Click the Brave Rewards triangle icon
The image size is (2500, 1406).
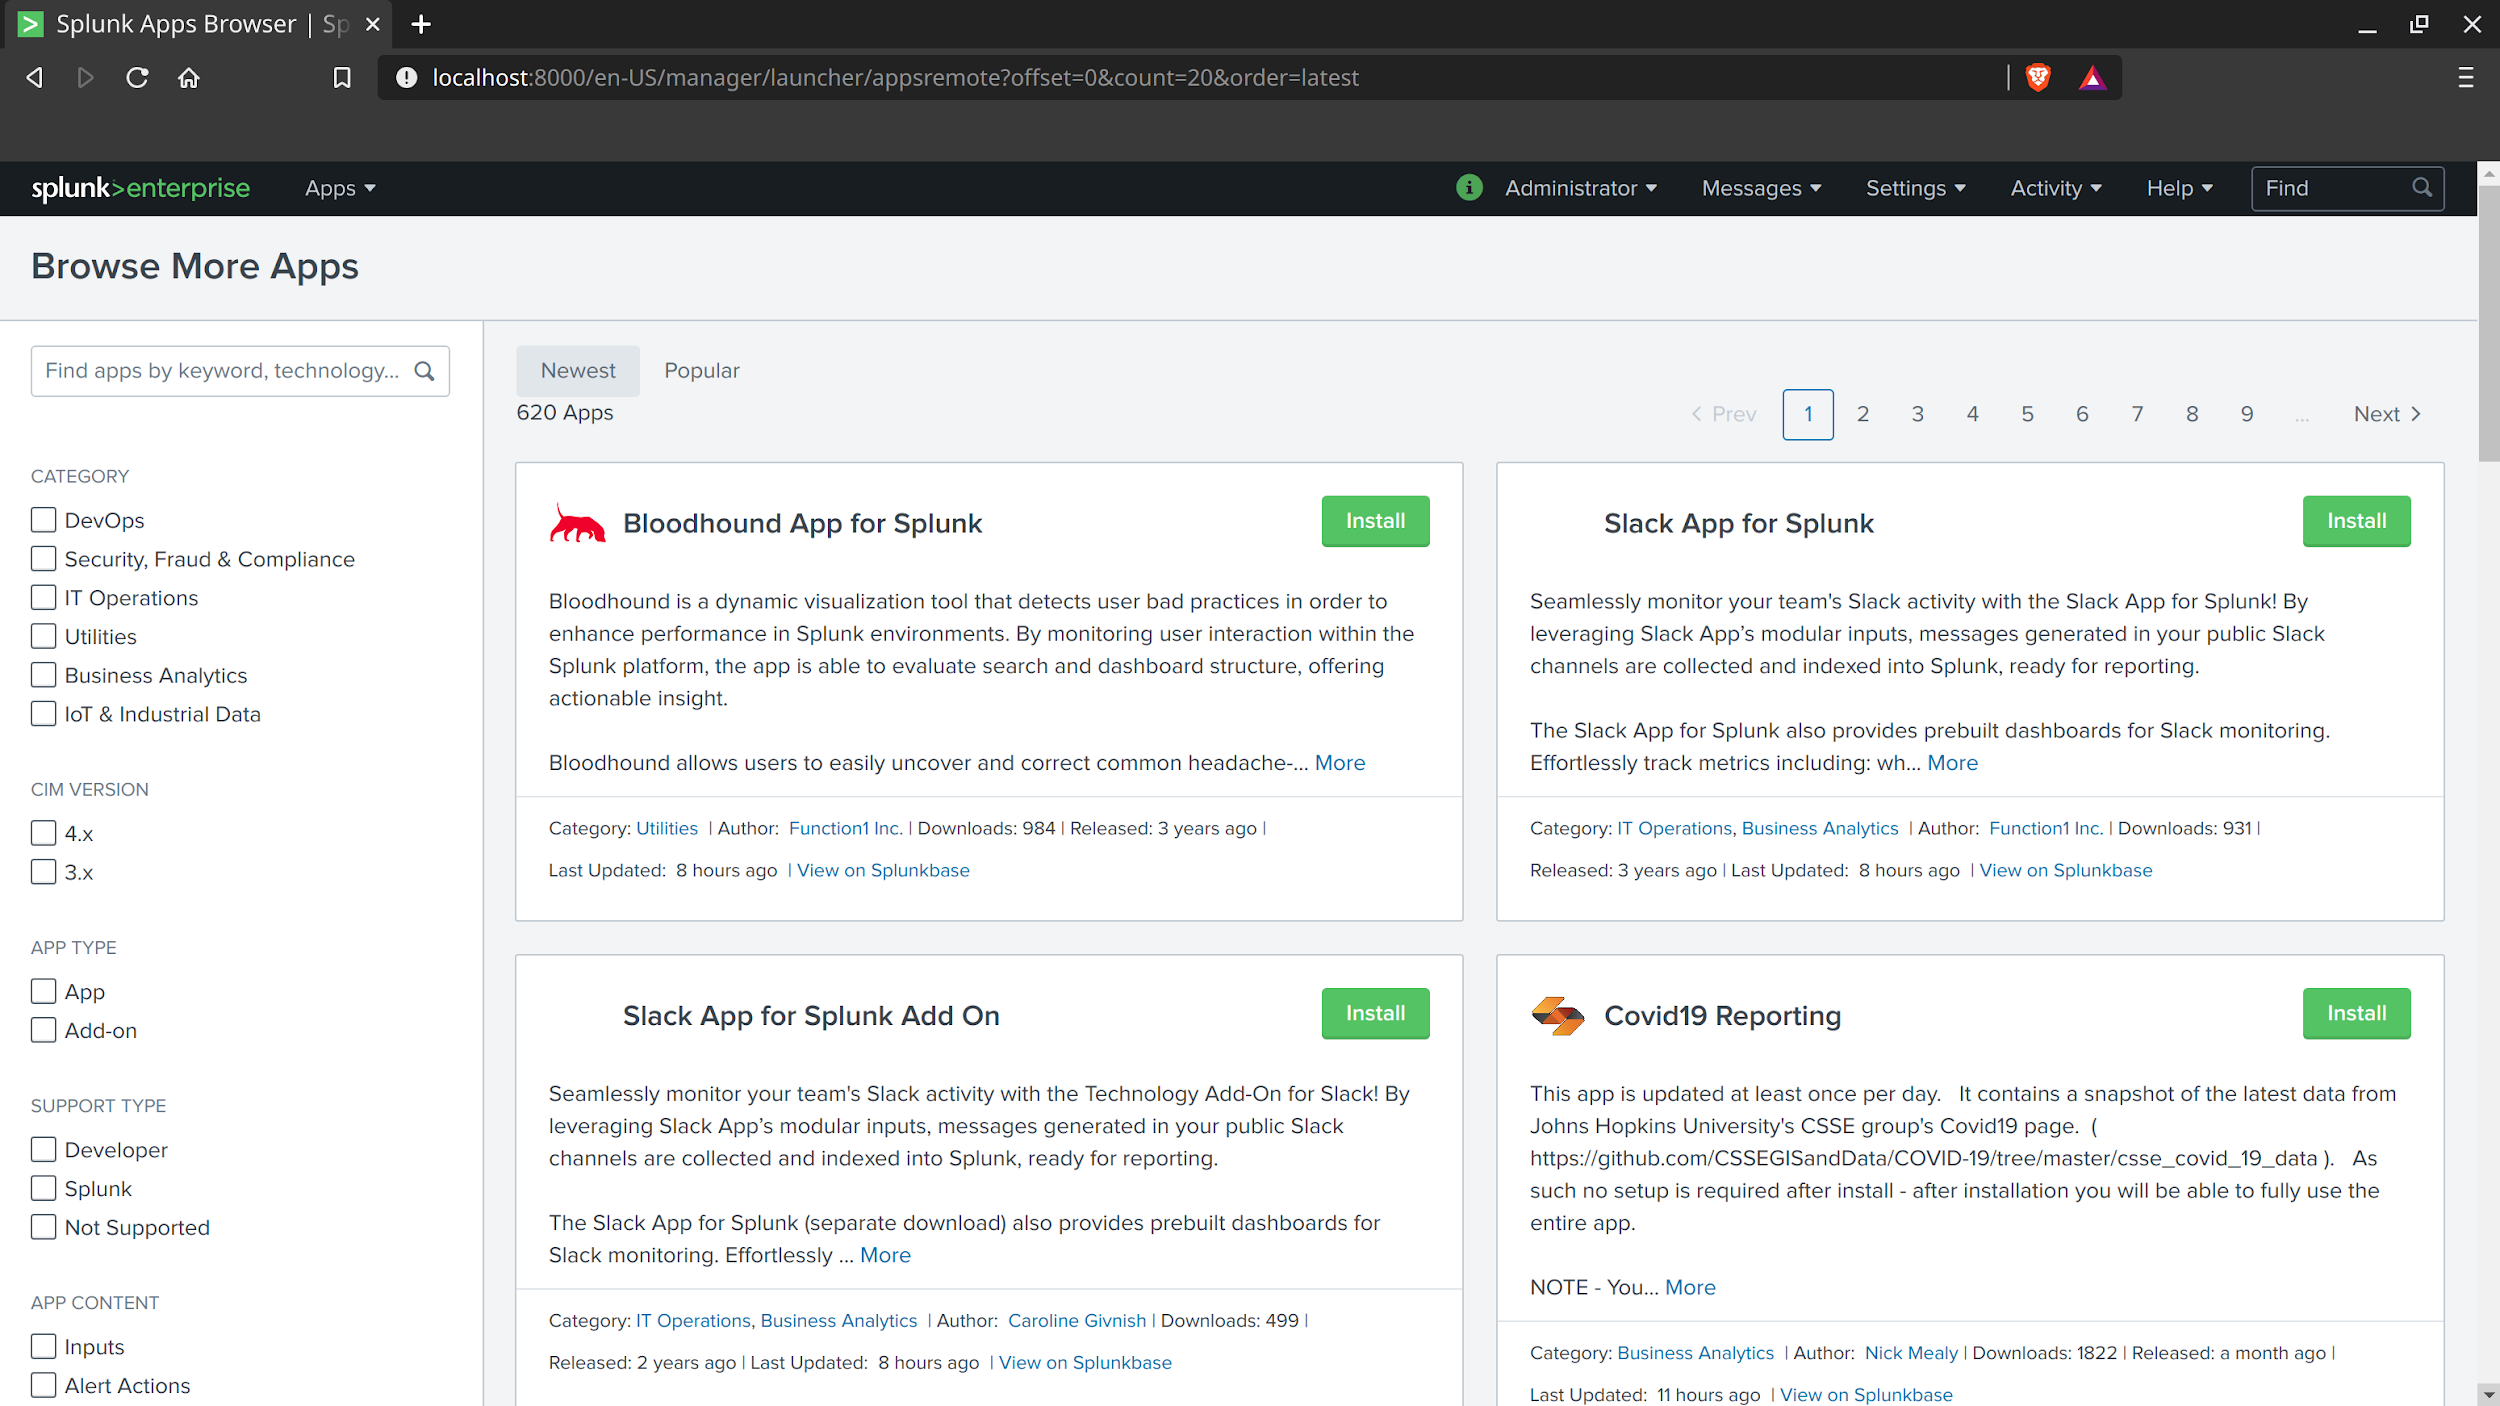pyautogui.click(x=2092, y=78)
